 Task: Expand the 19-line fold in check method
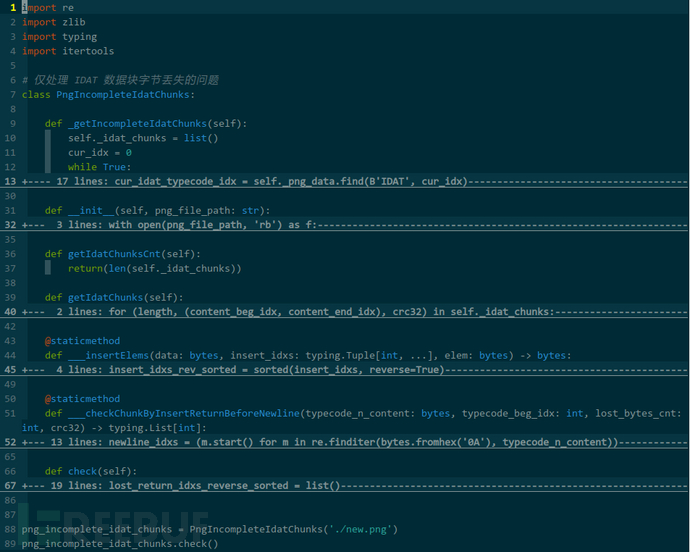click(345, 486)
